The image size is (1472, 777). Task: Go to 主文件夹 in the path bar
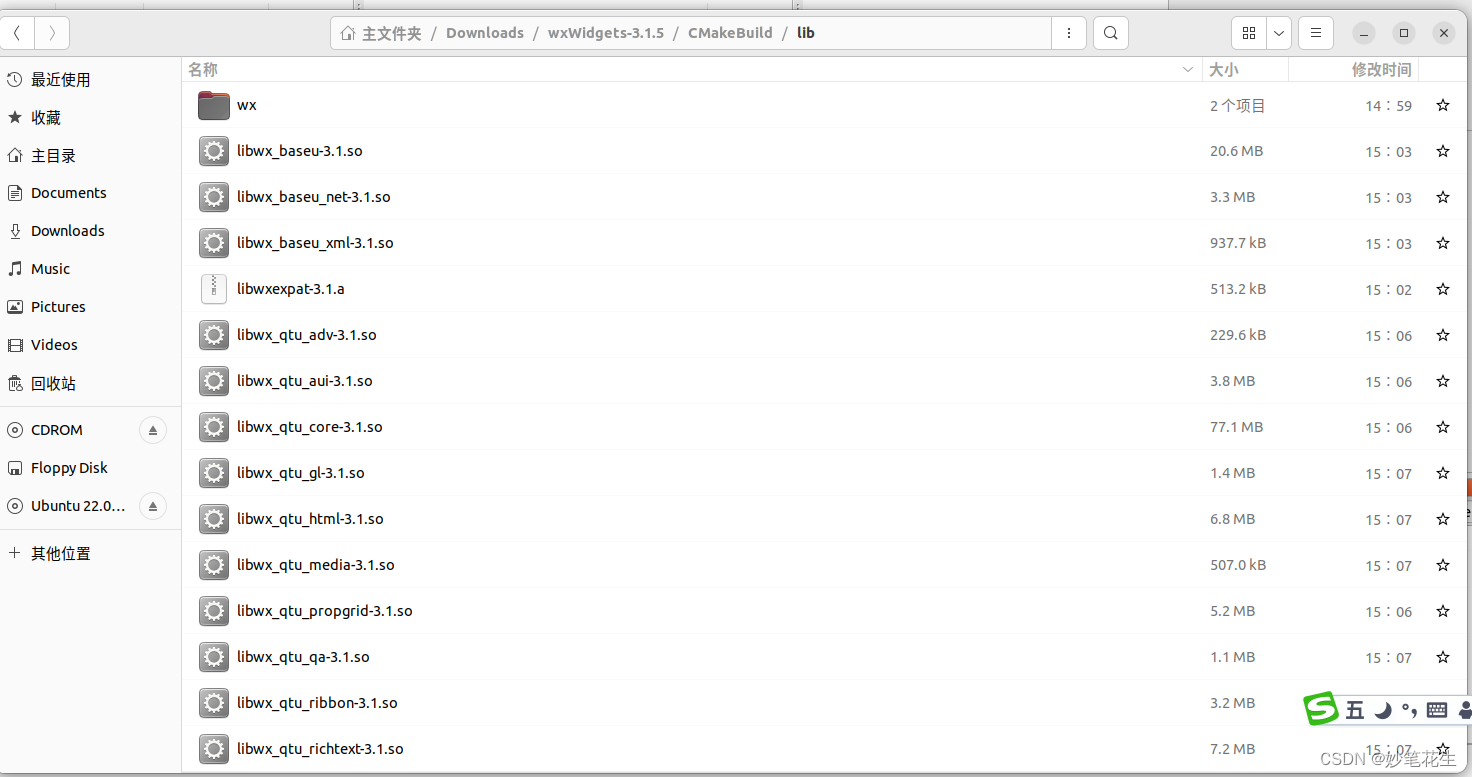tap(390, 32)
